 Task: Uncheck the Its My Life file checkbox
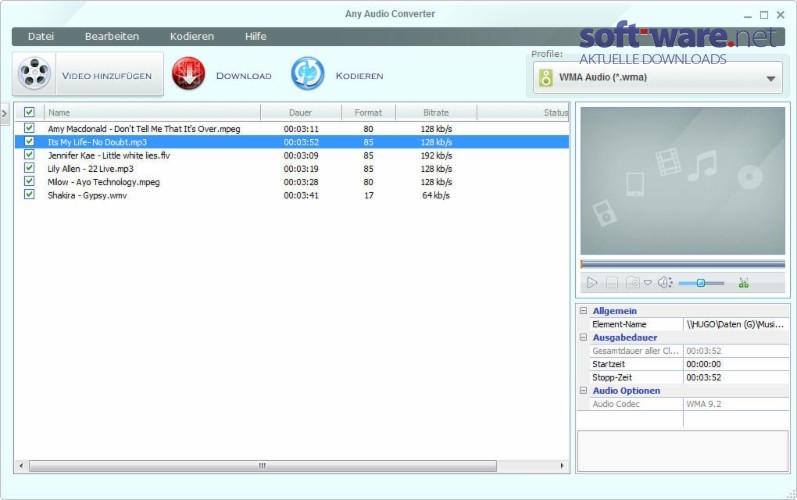point(29,141)
